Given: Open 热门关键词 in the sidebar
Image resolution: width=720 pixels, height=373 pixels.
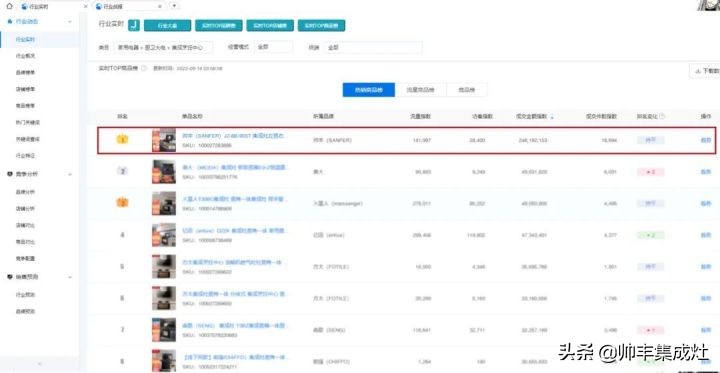Looking at the screenshot, I should [28, 123].
